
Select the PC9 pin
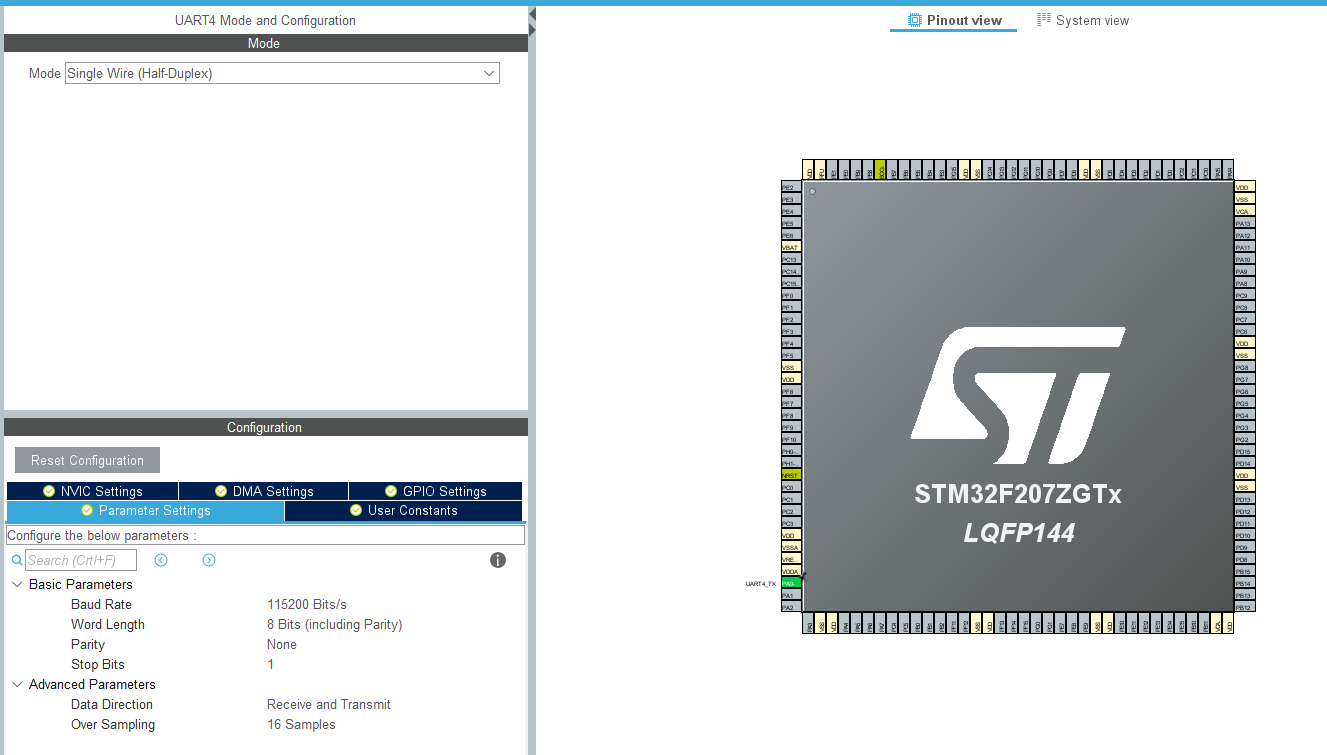1244,295
